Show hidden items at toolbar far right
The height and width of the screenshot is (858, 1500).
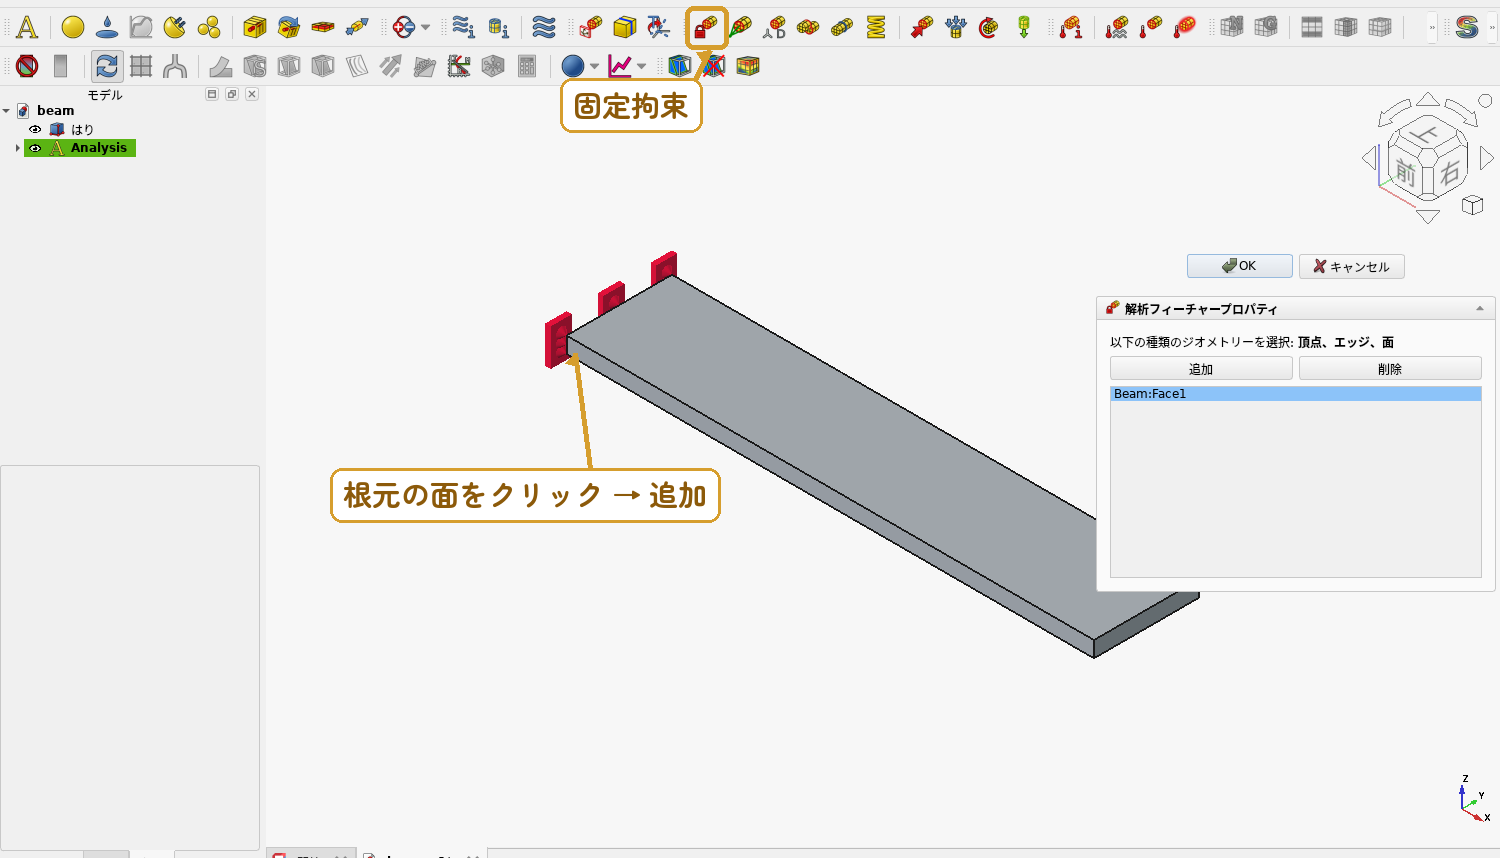coord(1493,28)
